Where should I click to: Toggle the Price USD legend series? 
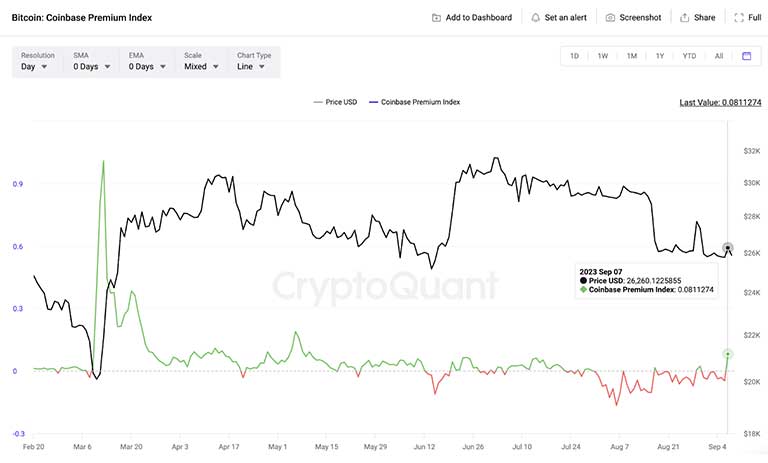coord(336,102)
